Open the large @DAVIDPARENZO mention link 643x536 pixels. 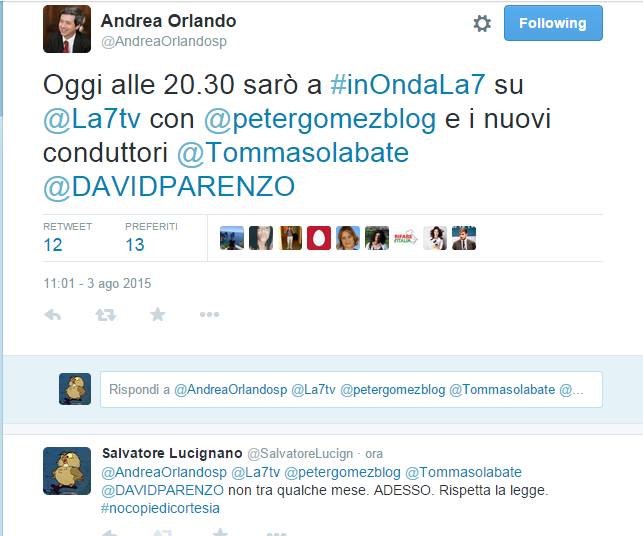point(169,187)
